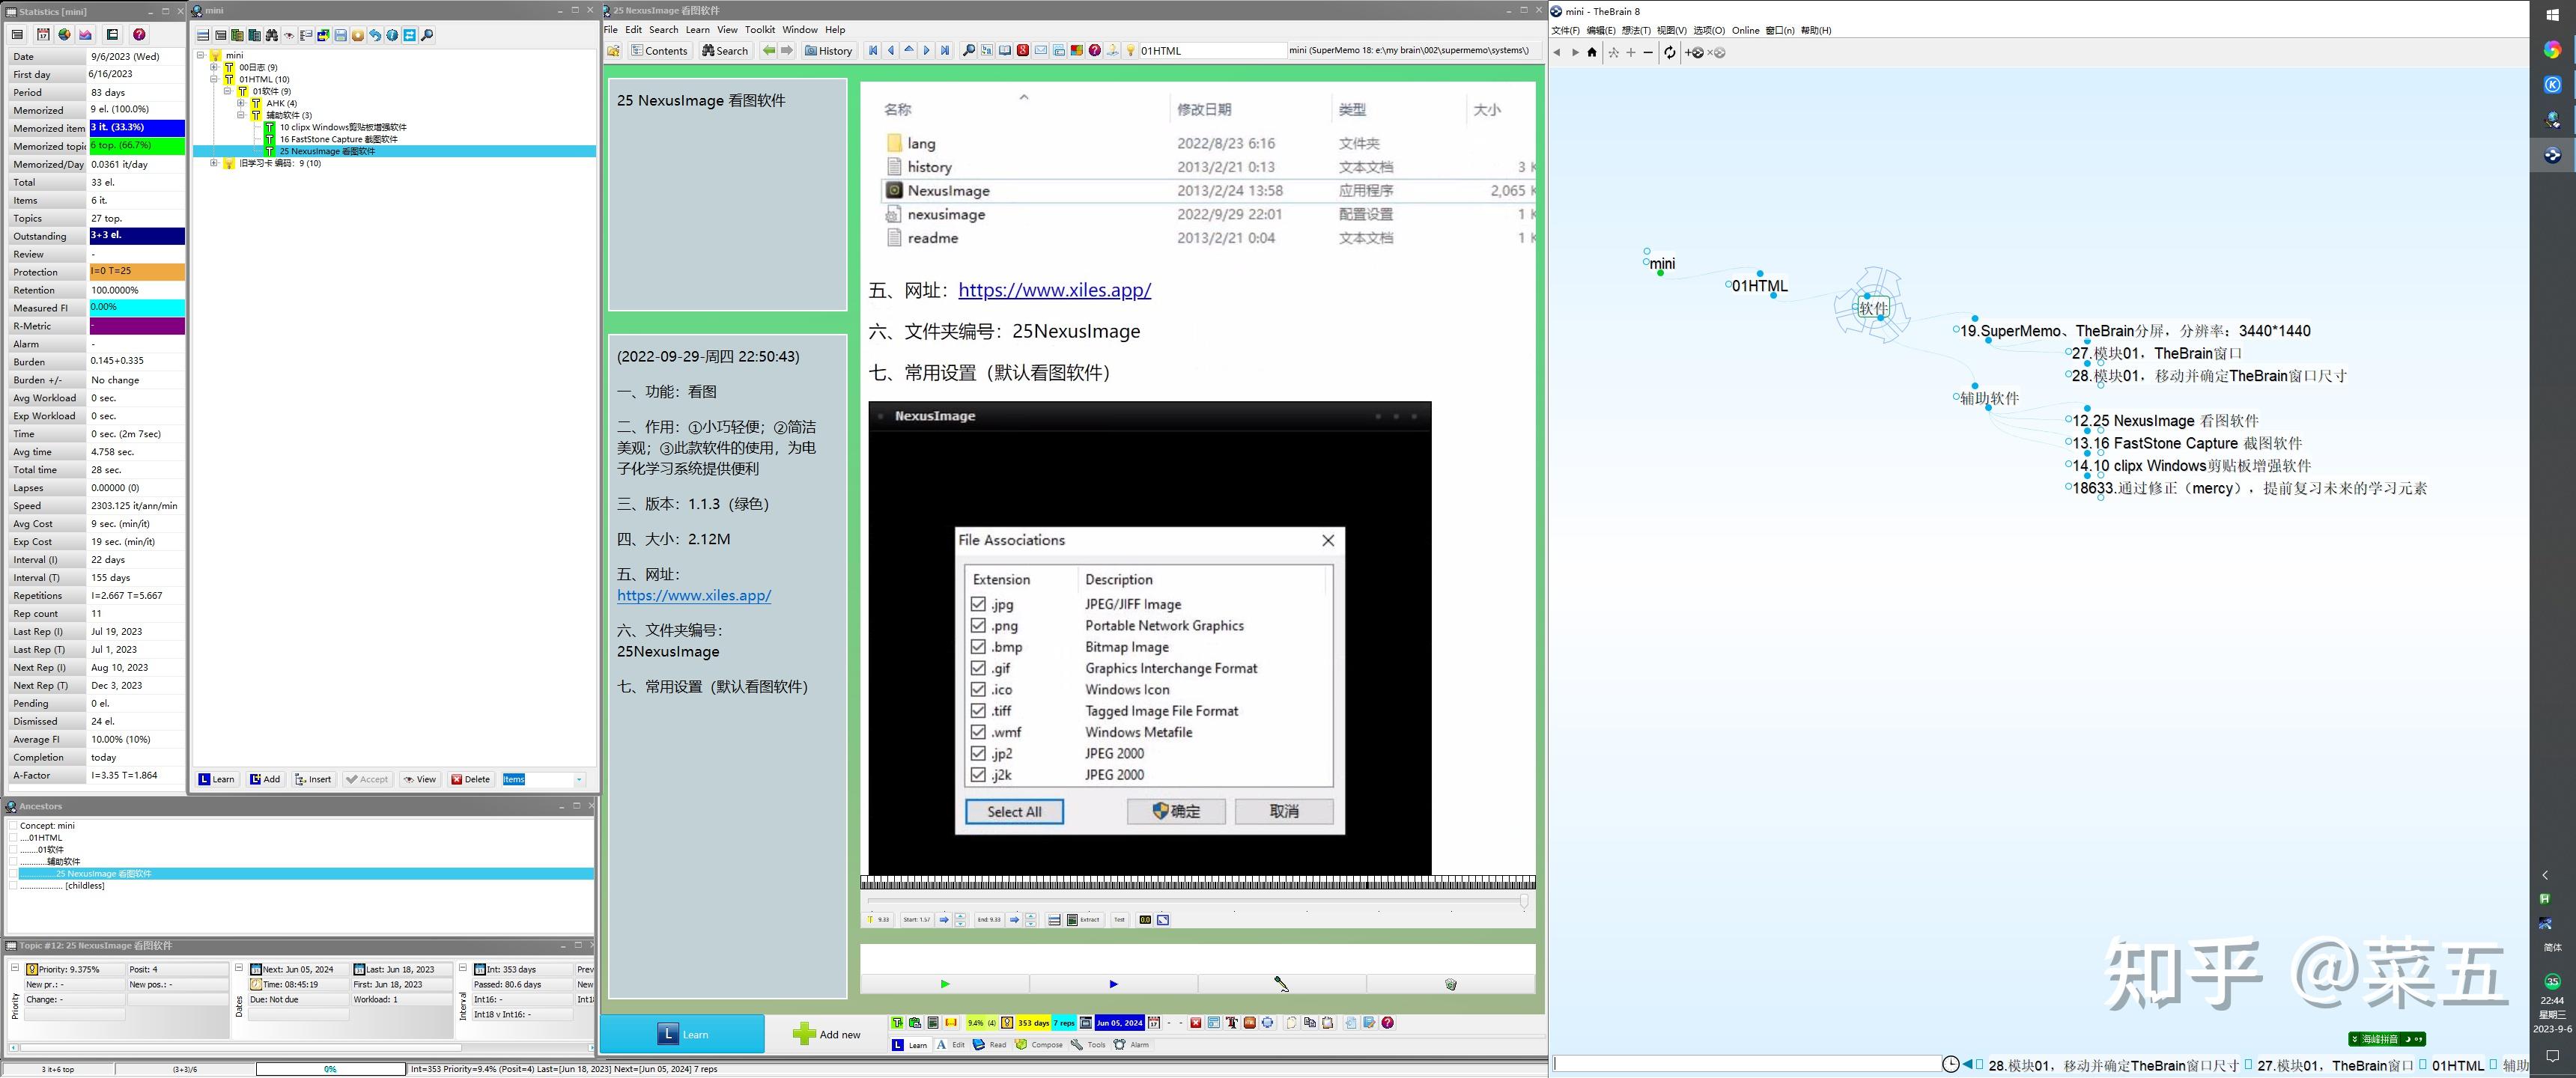Toggle the .bmp Bitmap Image checkbox

978,647
